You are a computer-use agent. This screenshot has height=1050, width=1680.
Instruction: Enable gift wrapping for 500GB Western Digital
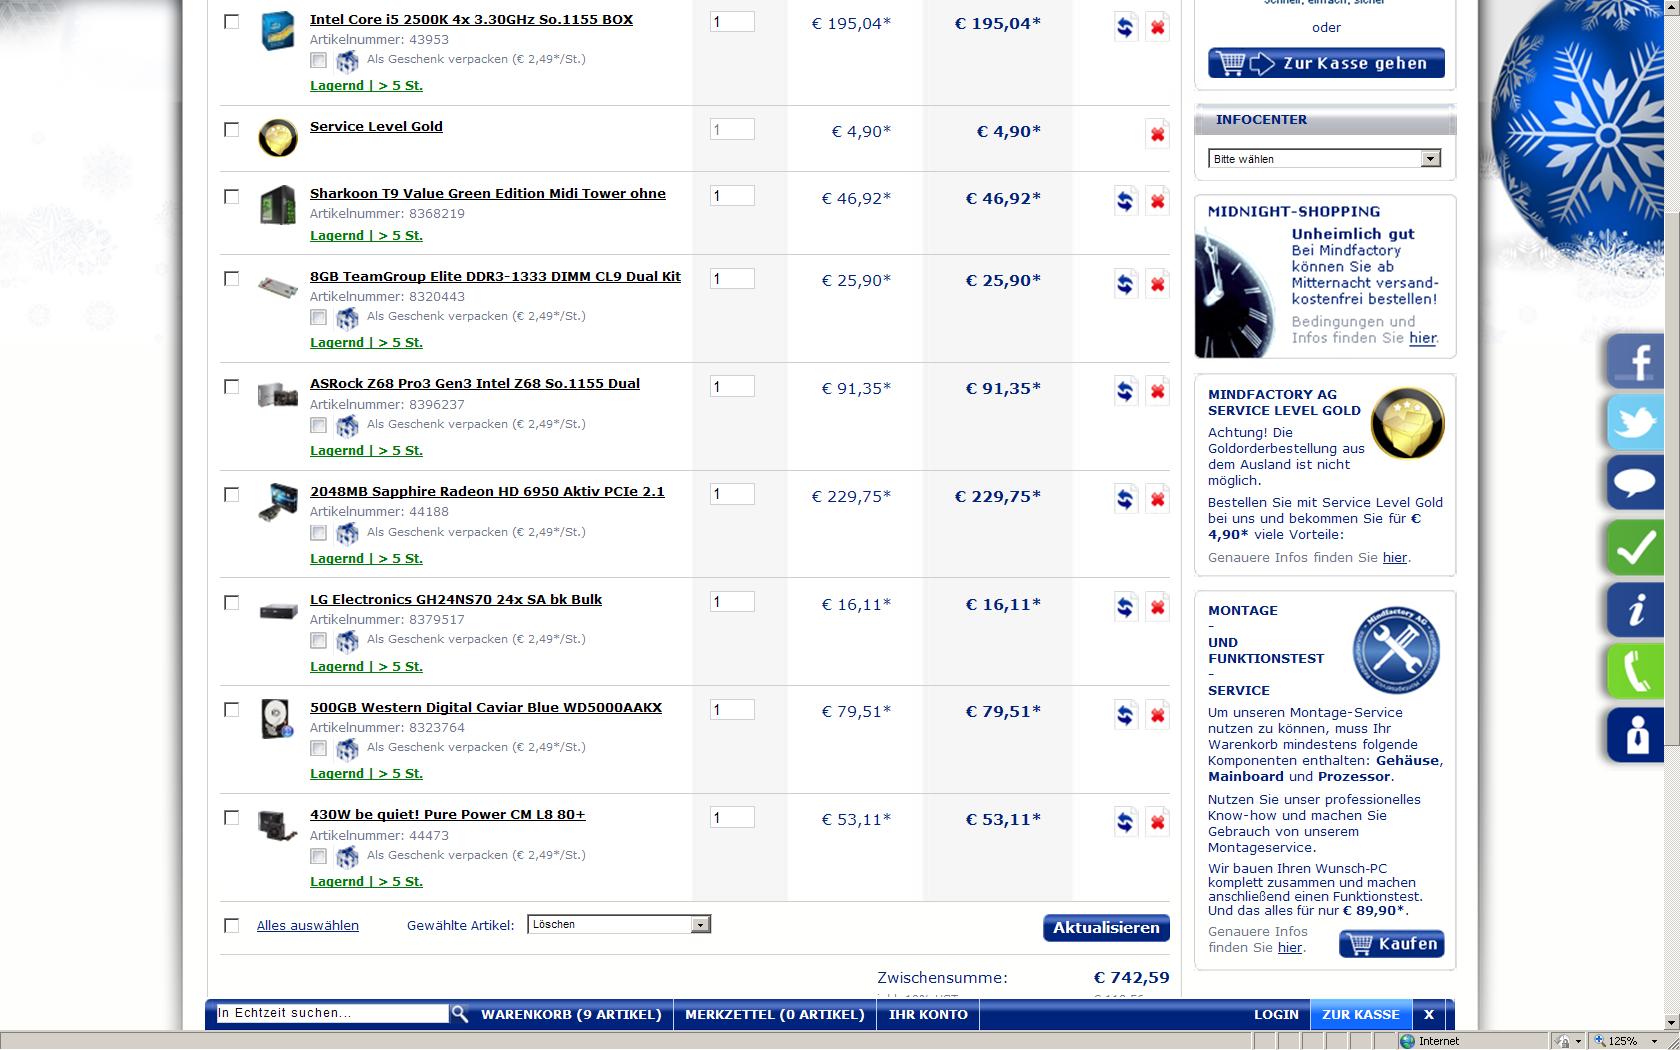tap(318, 748)
